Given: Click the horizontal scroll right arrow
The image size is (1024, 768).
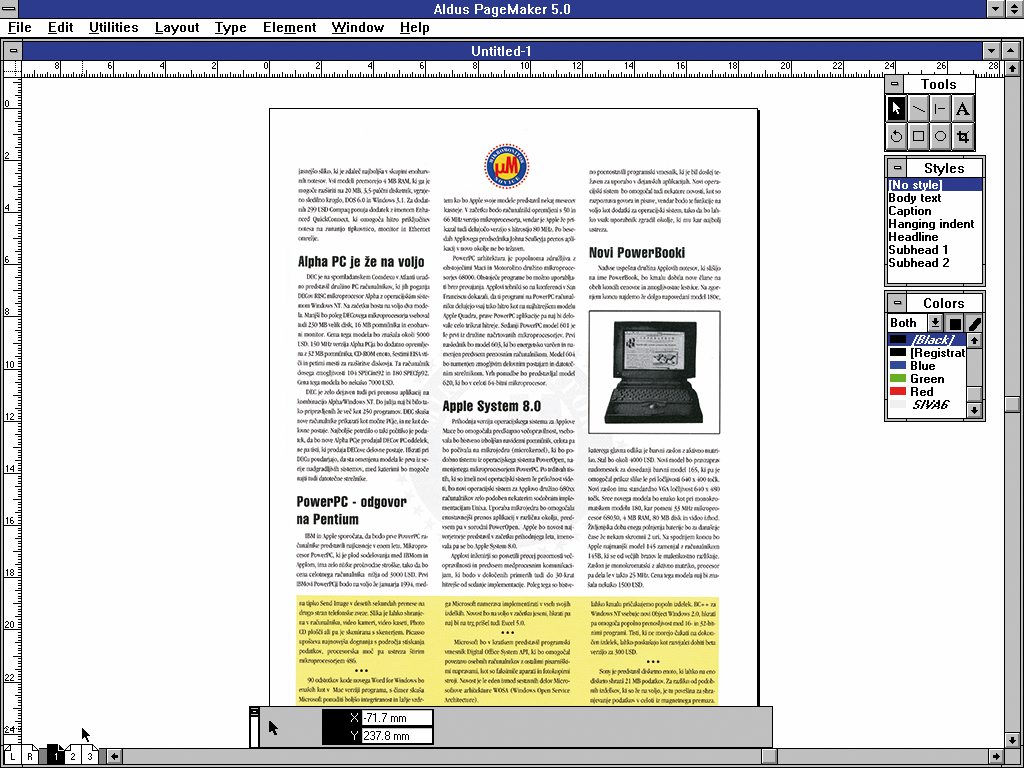Looking at the screenshot, I should tap(997, 757).
